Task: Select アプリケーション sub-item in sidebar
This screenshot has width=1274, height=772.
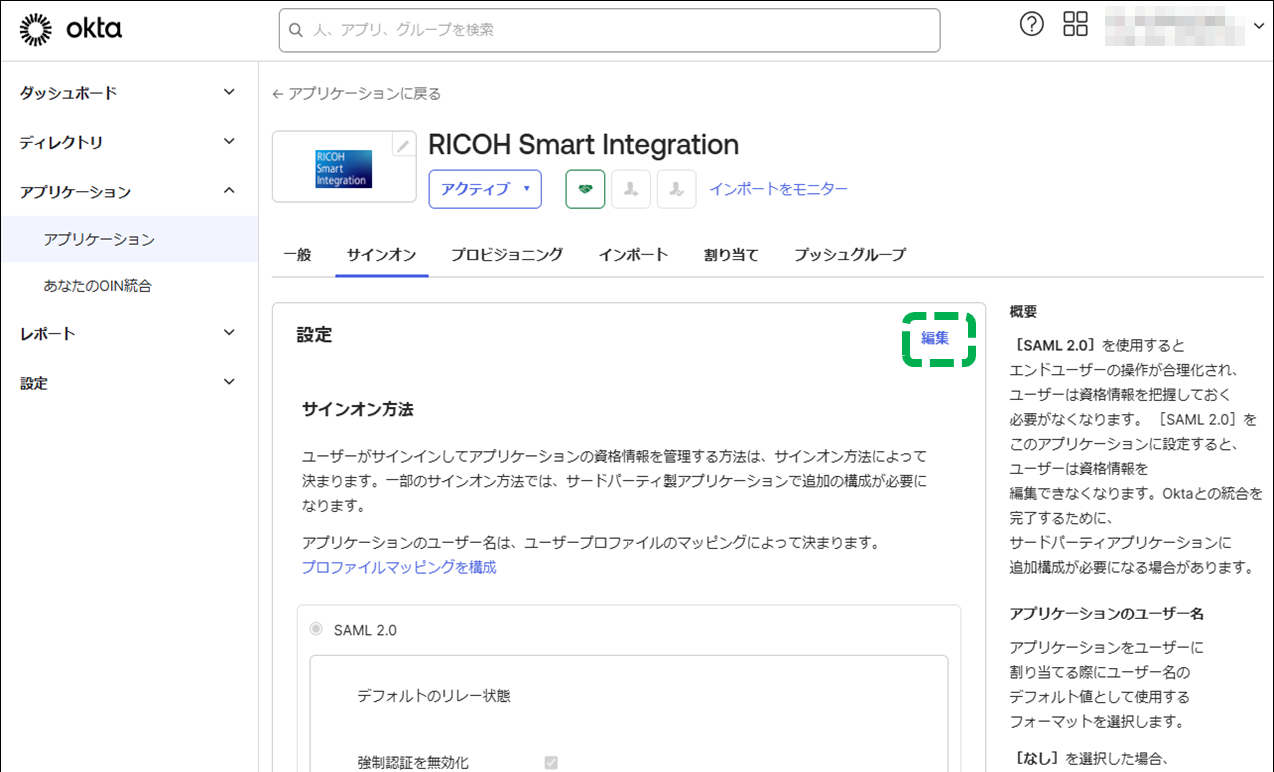Action: pyautogui.click(x=129, y=239)
